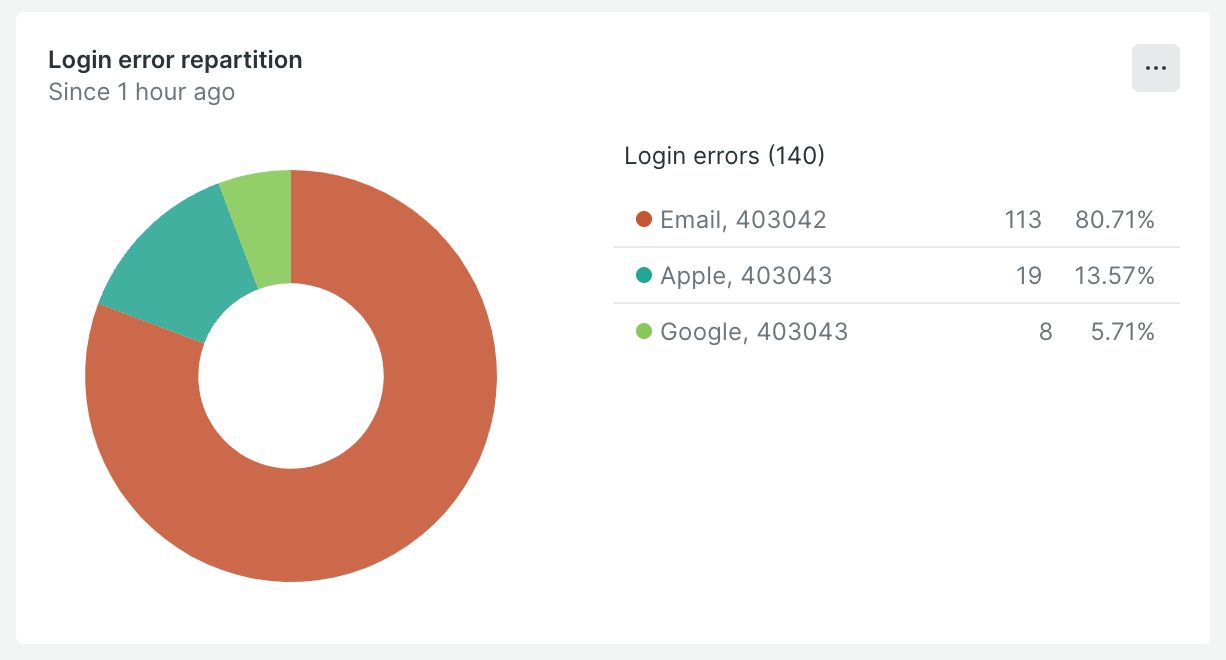Click the Since 1 hour ago time label

(141, 91)
